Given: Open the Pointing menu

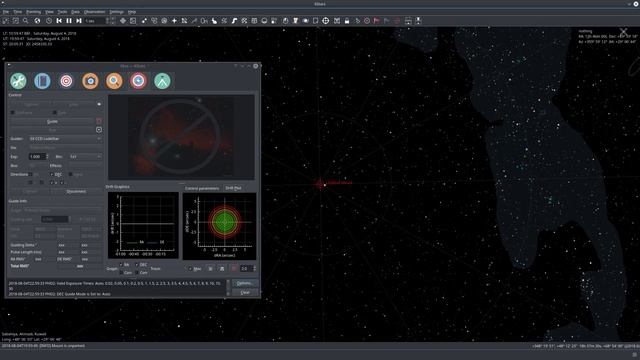Looking at the screenshot, I should tap(33, 12).
